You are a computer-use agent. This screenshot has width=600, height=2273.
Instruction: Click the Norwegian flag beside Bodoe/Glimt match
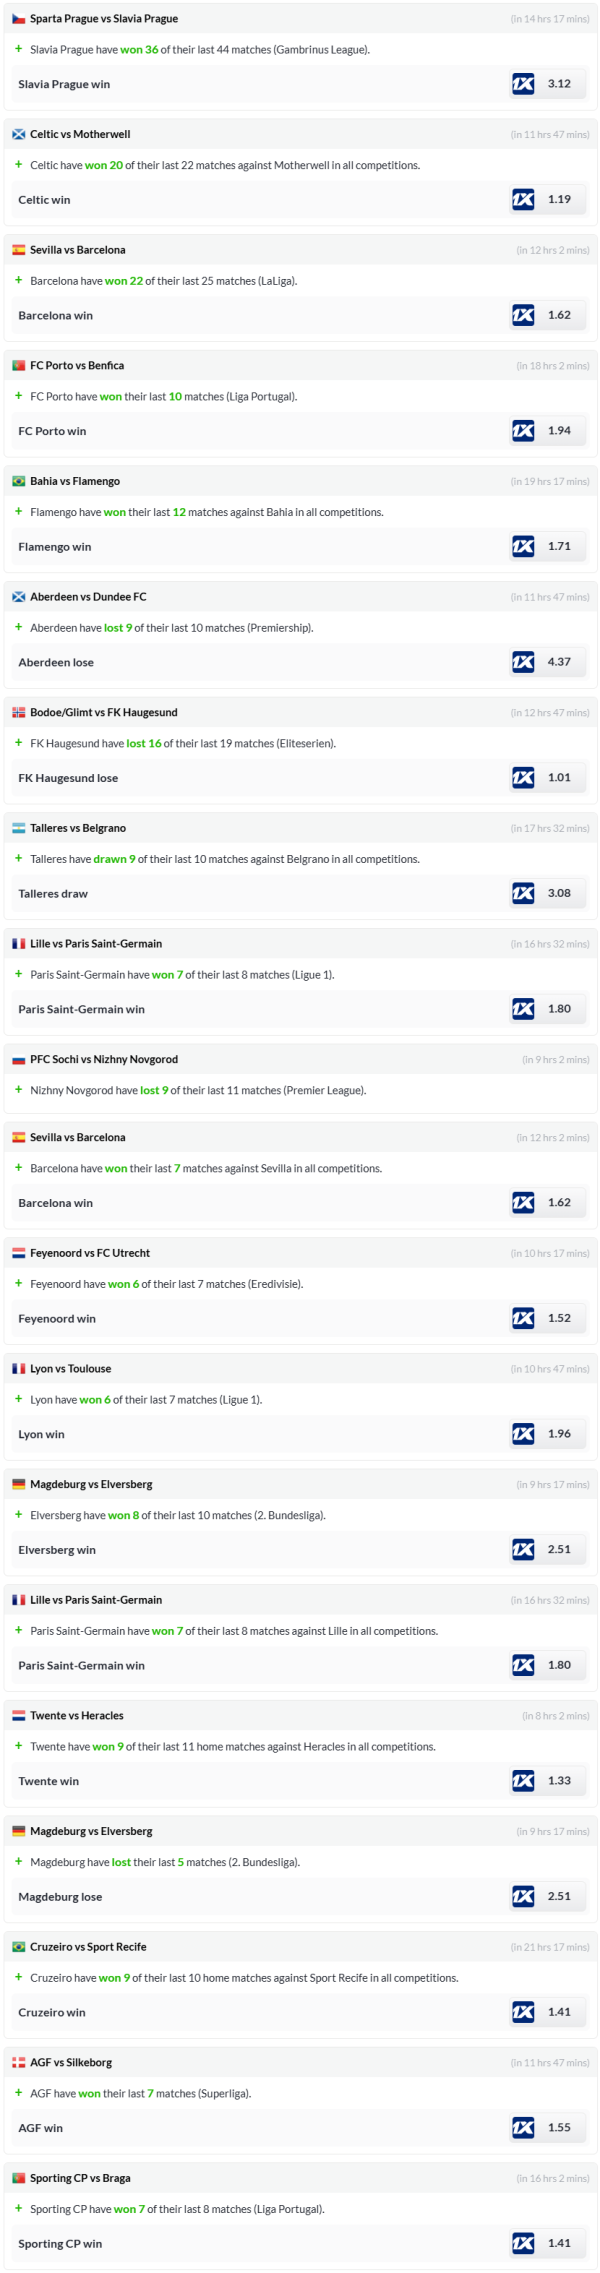click(x=18, y=713)
